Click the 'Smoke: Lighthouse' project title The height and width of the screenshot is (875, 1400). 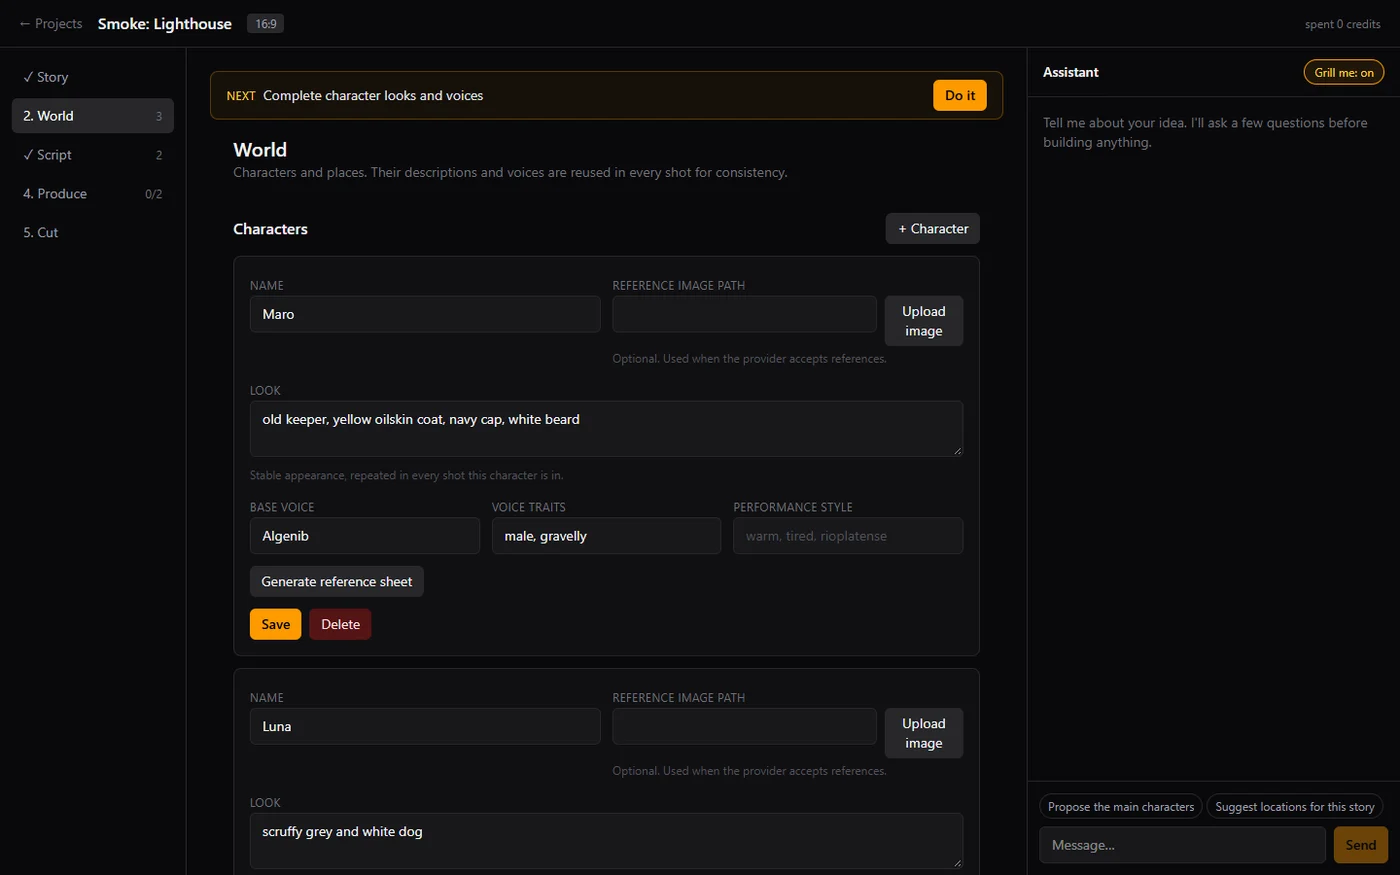tap(165, 24)
